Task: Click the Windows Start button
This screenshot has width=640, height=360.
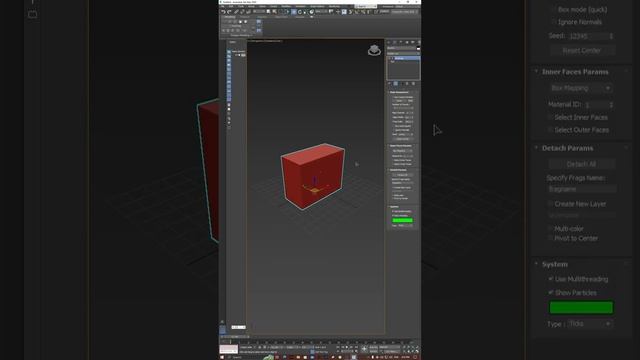Action: coord(222,357)
